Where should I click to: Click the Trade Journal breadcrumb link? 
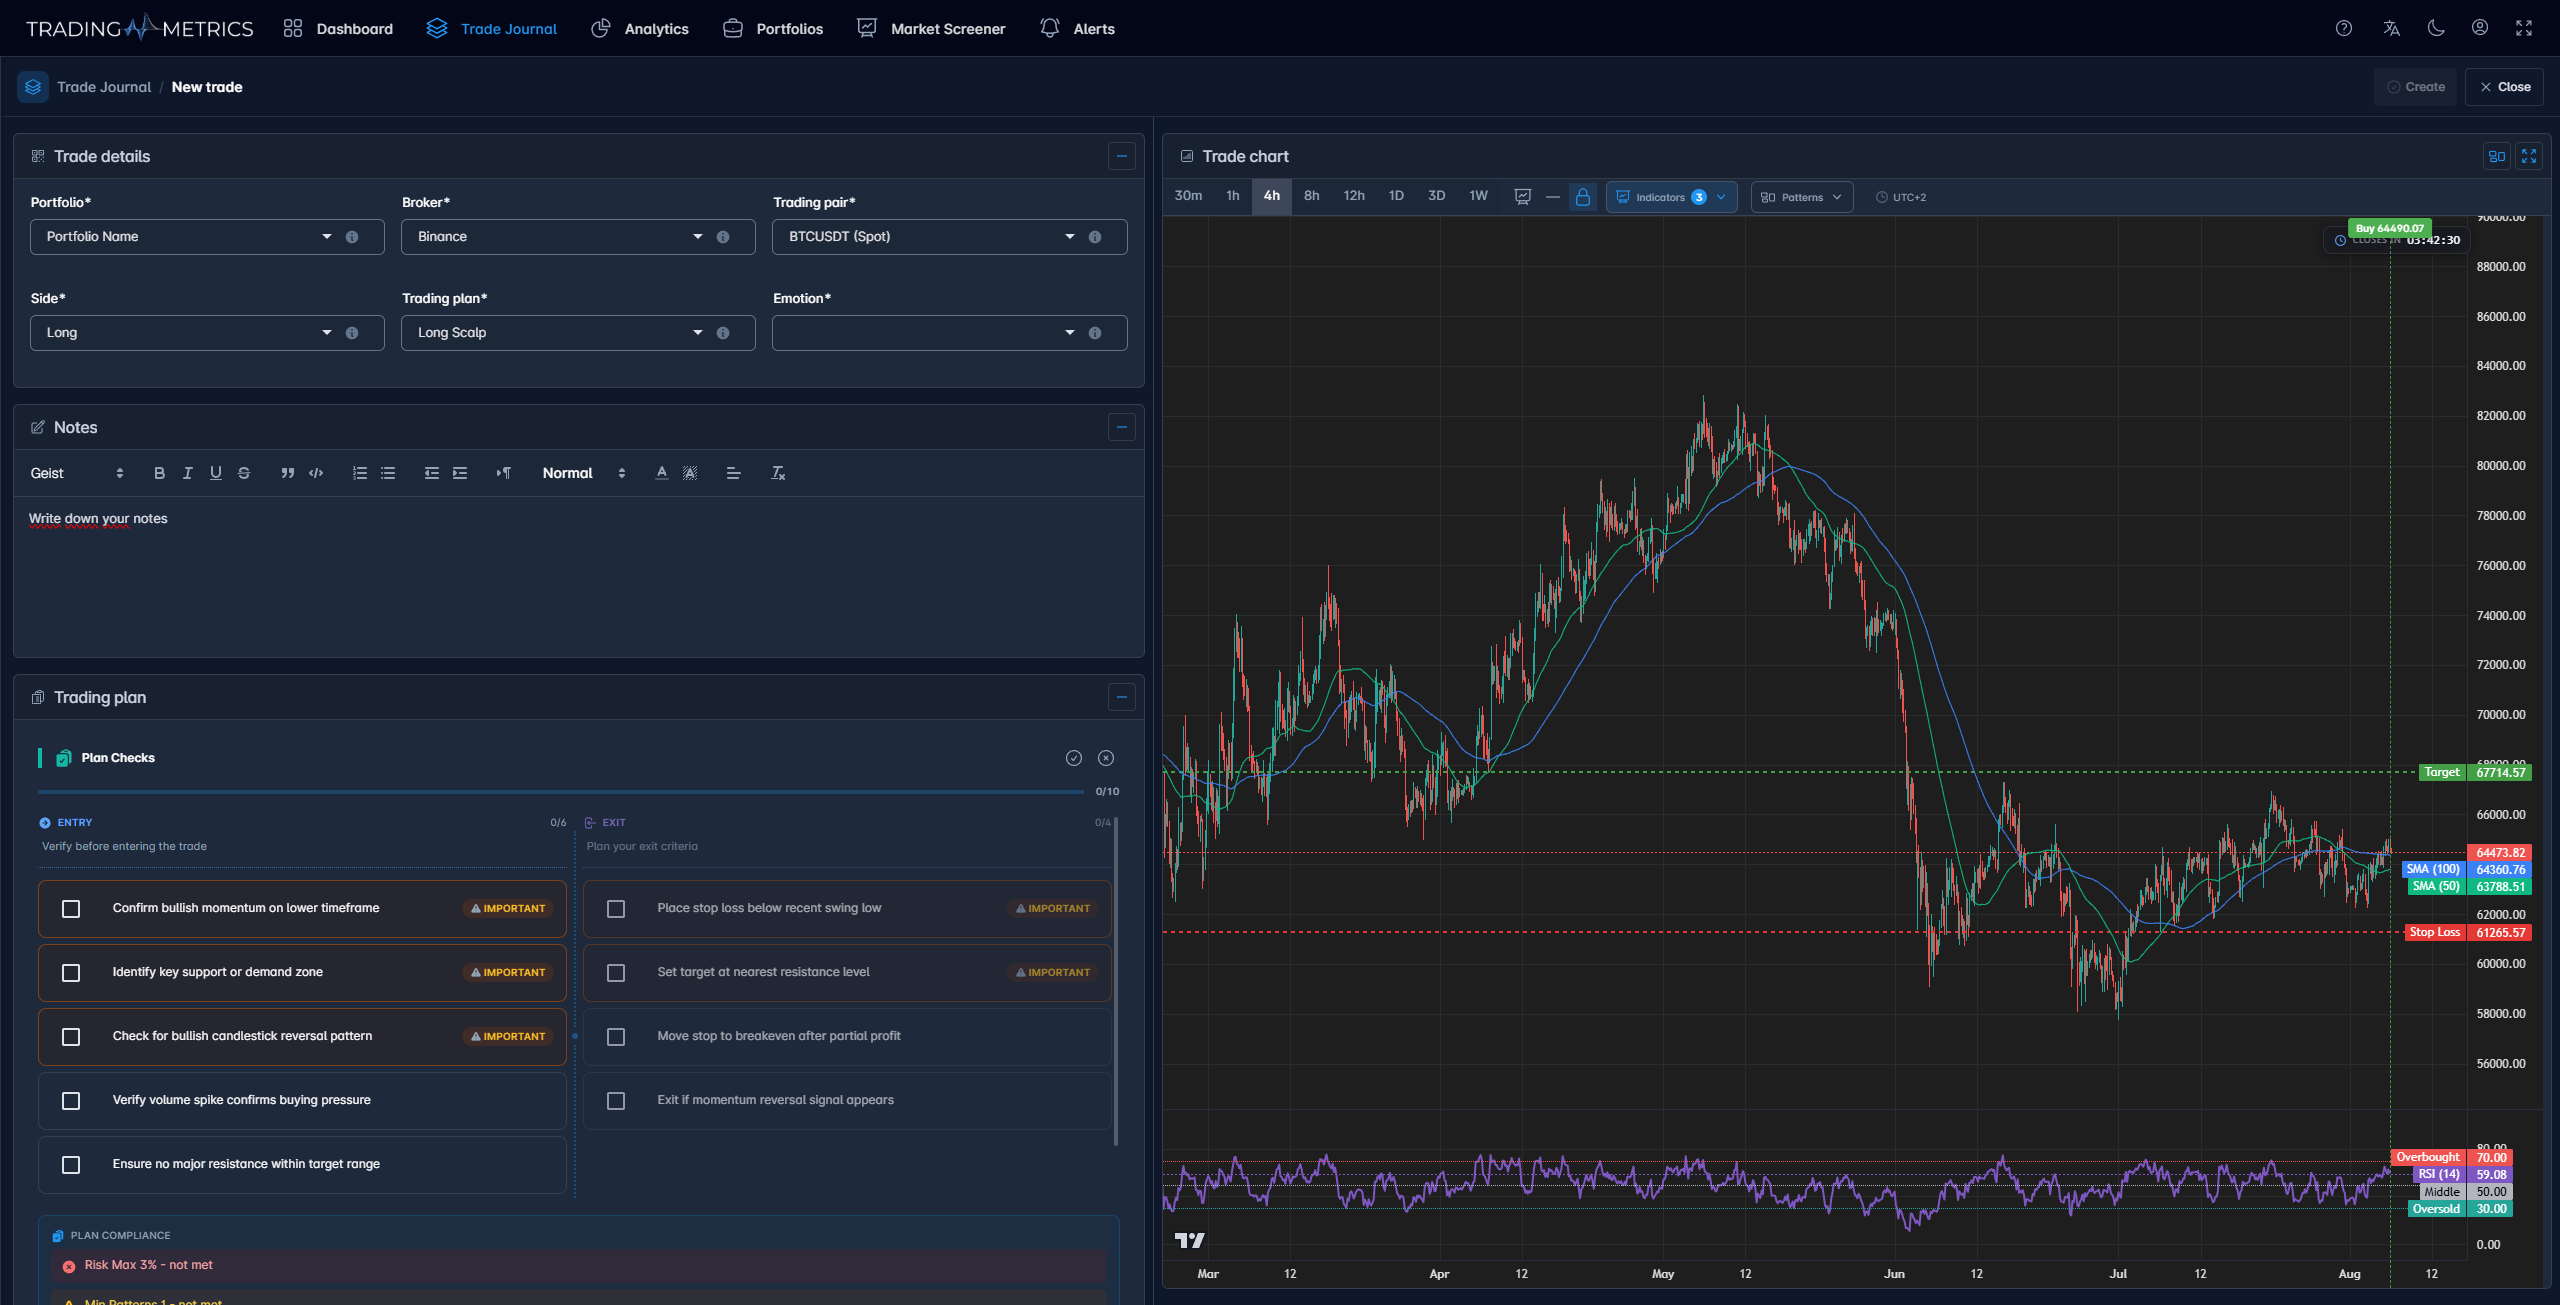pyautogui.click(x=104, y=87)
